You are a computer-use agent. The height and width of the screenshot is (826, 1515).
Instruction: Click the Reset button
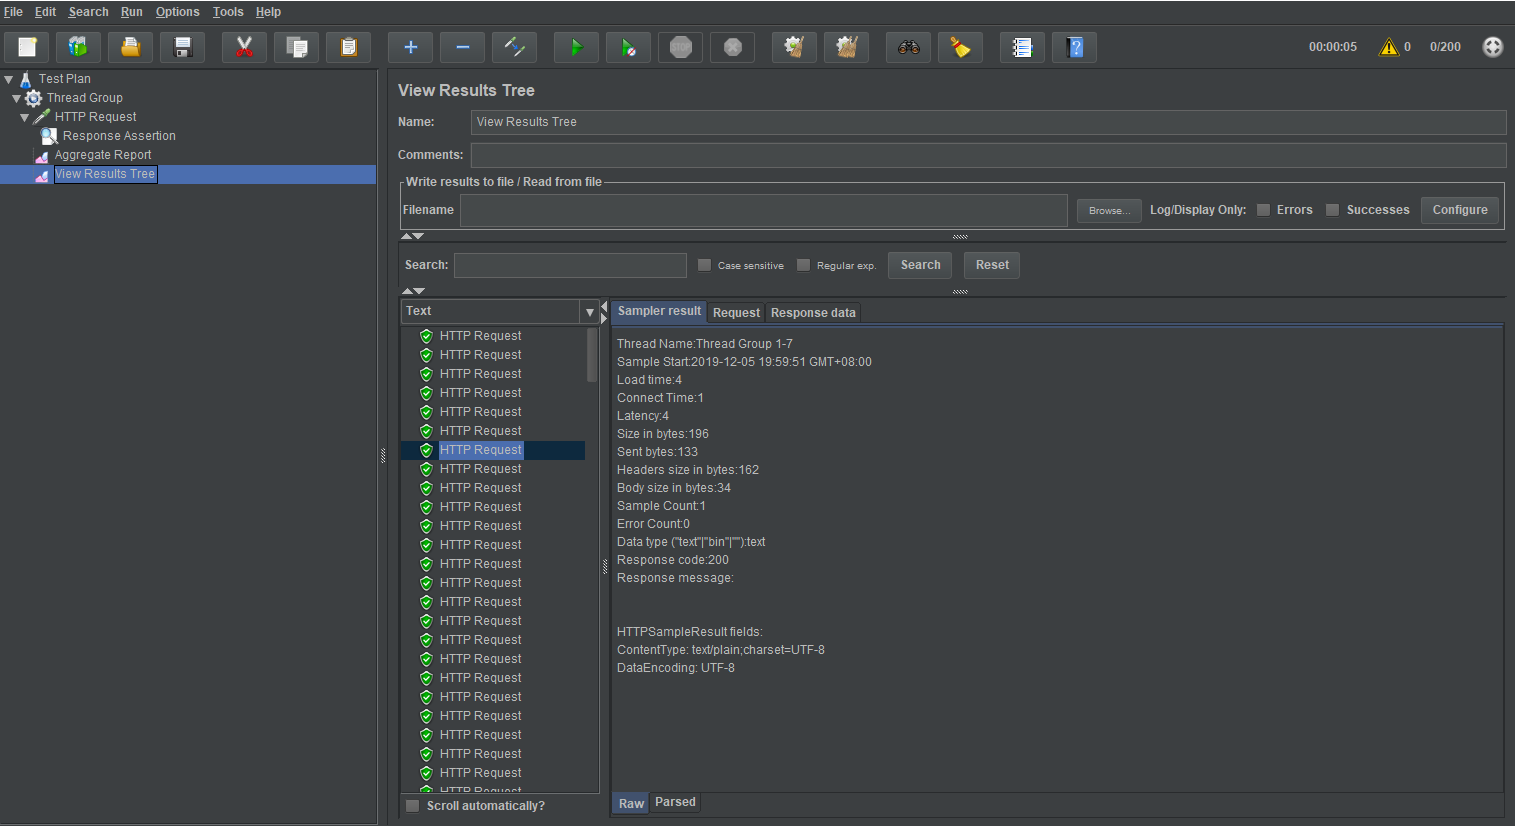click(992, 265)
